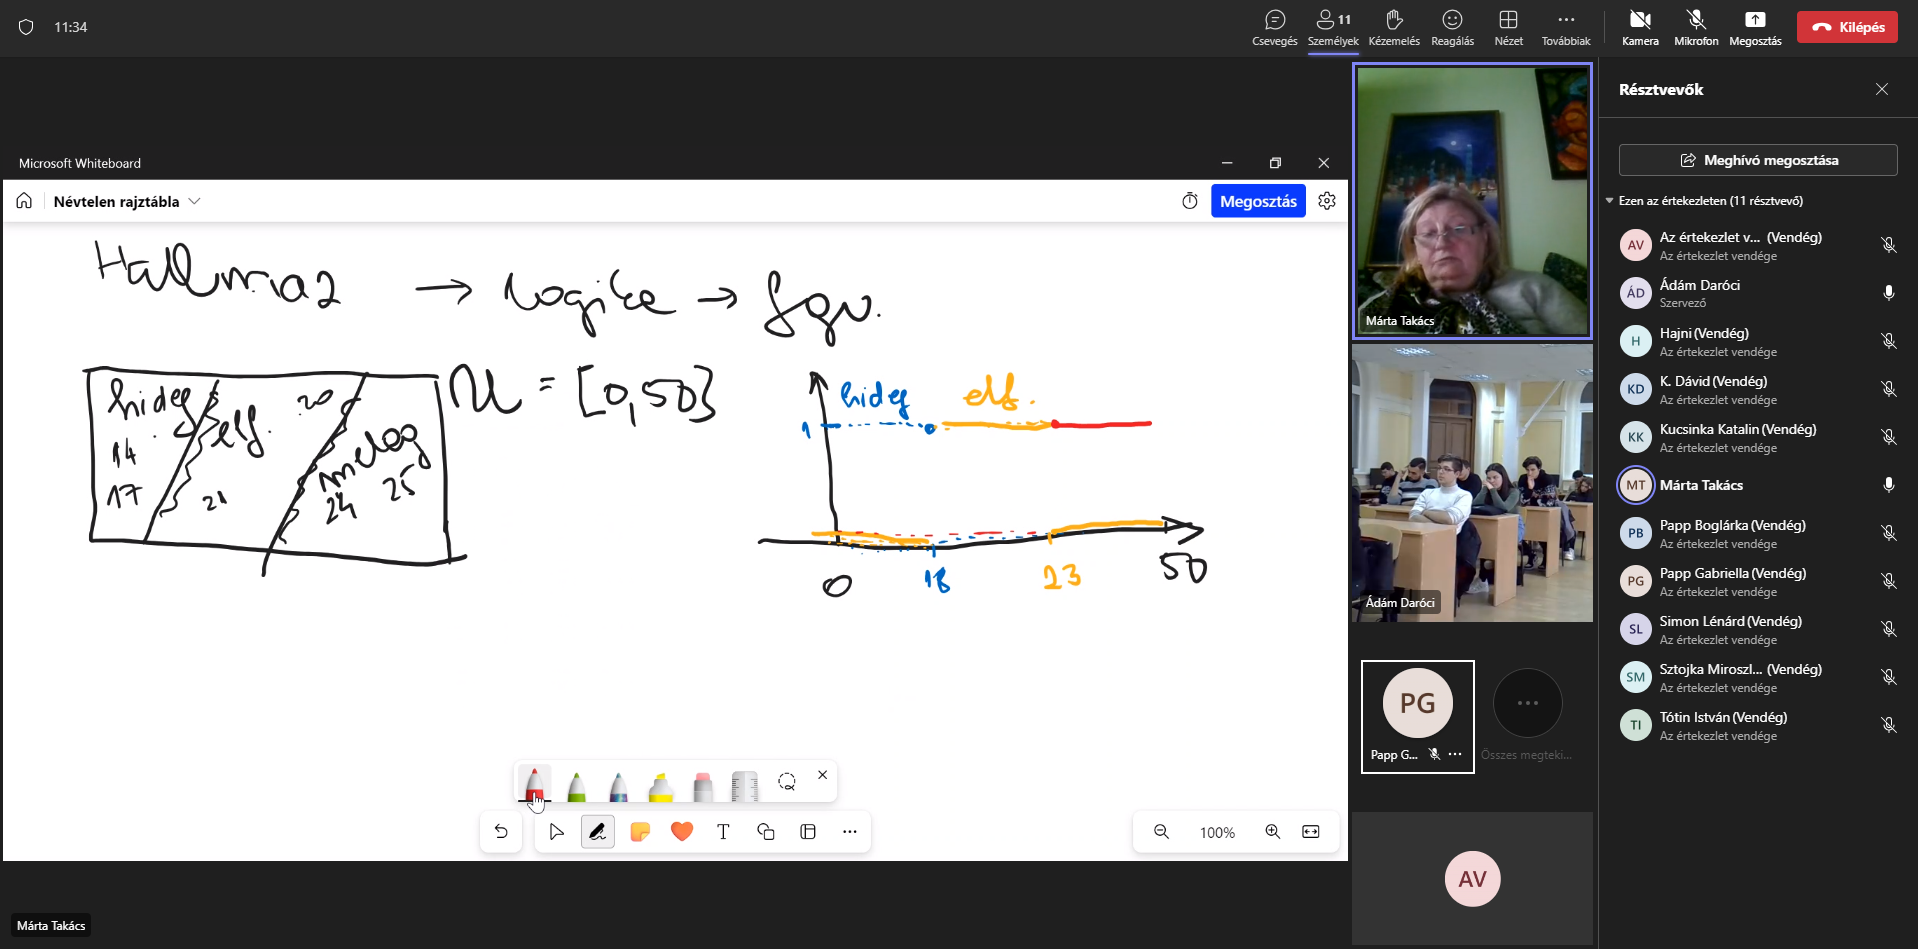This screenshot has width=1918, height=949.
Task: Open the whiteboard timer
Action: (1190, 201)
